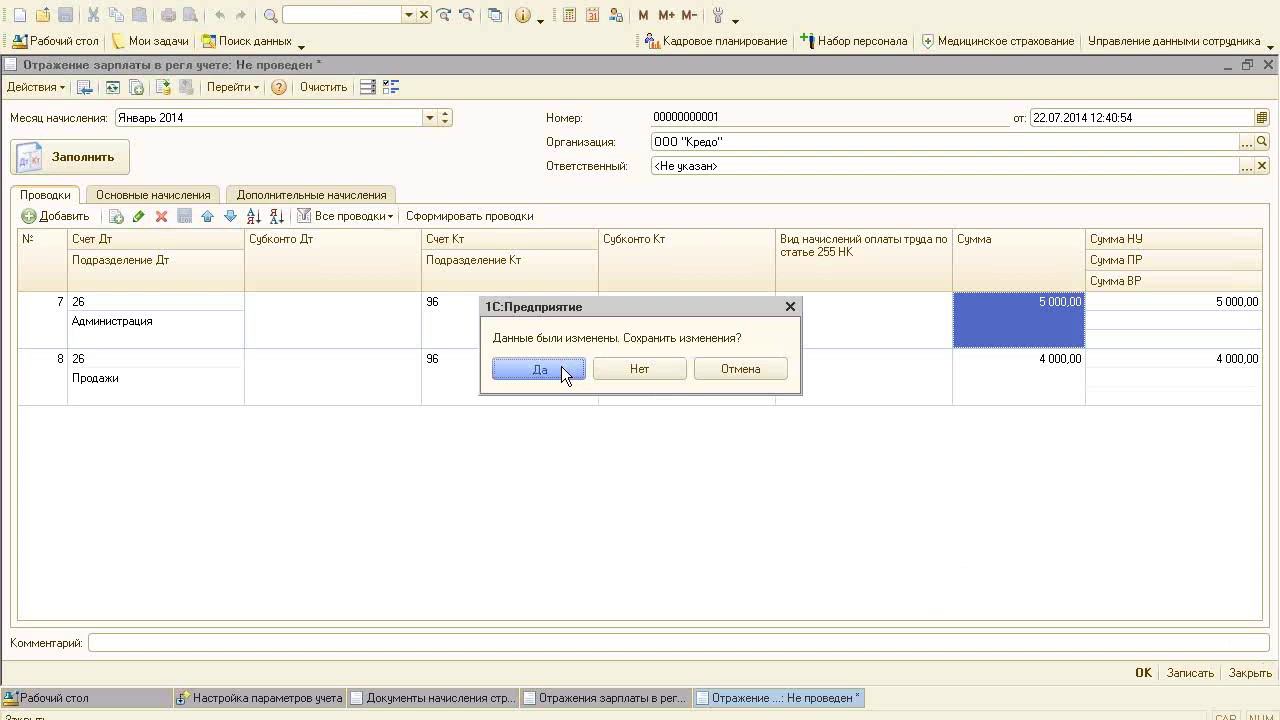
Task: Open Набор персонала
Action: point(854,41)
